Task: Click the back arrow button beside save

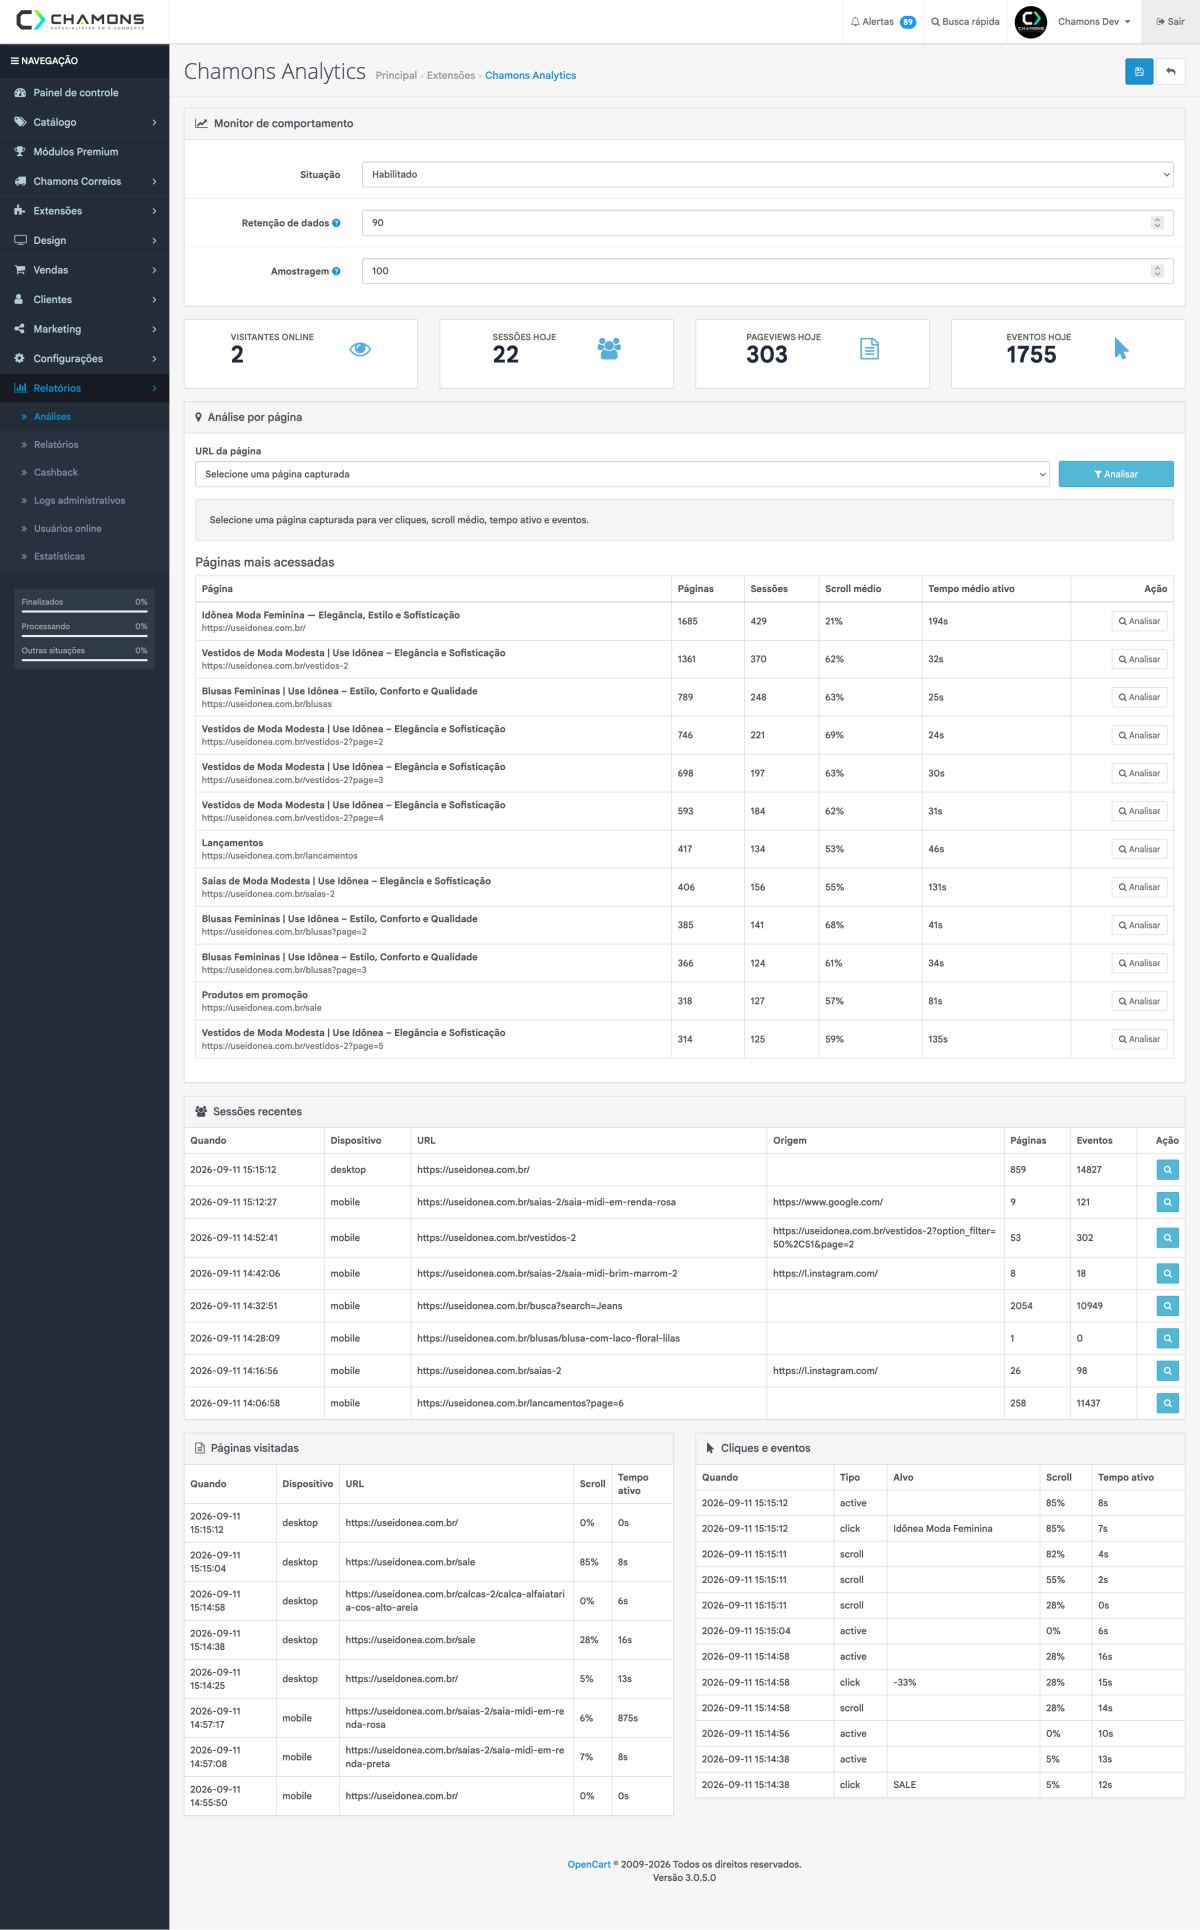Action: 1171,72
